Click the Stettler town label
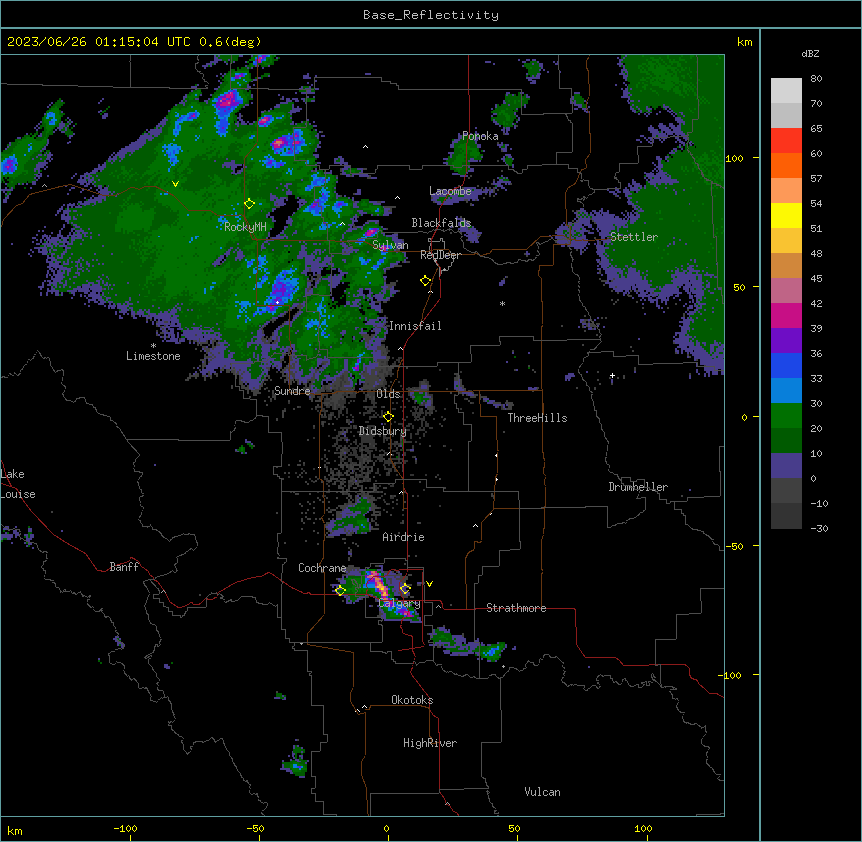This screenshot has height=842, width=862. pos(634,237)
